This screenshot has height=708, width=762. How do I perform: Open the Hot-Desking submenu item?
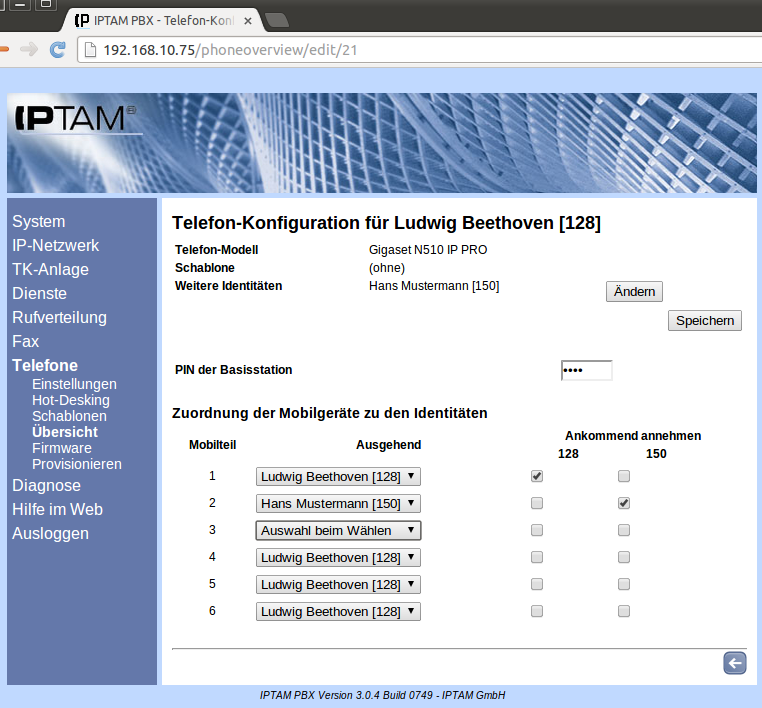(x=70, y=400)
